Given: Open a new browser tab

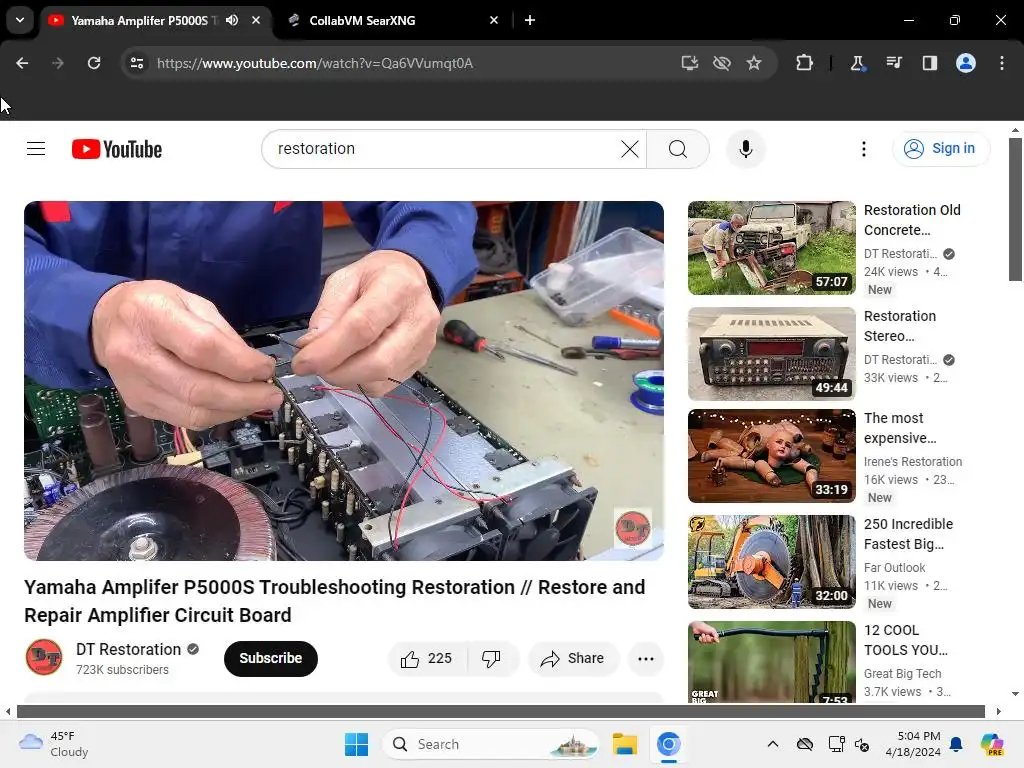Looking at the screenshot, I should tap(530, 20).
